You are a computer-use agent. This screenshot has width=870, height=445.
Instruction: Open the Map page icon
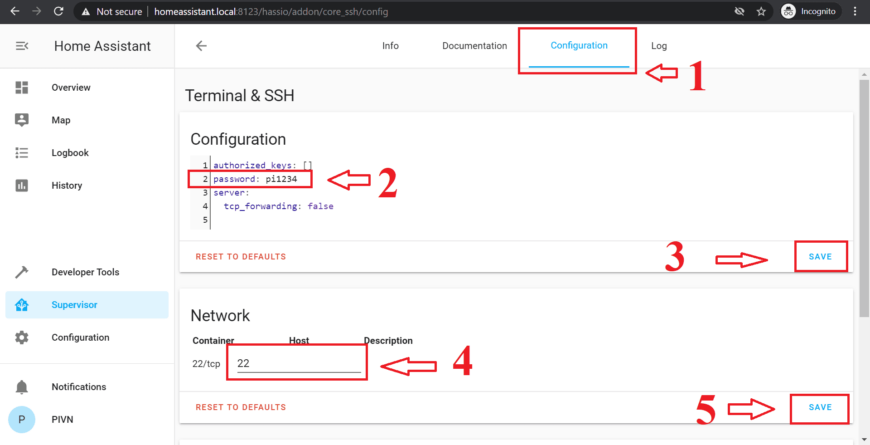point(22,120)
